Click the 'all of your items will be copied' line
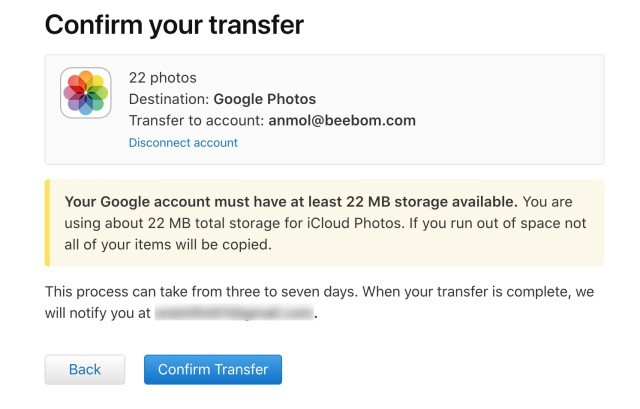The width and height of the screenshot is (640, 409). point(168,245)
